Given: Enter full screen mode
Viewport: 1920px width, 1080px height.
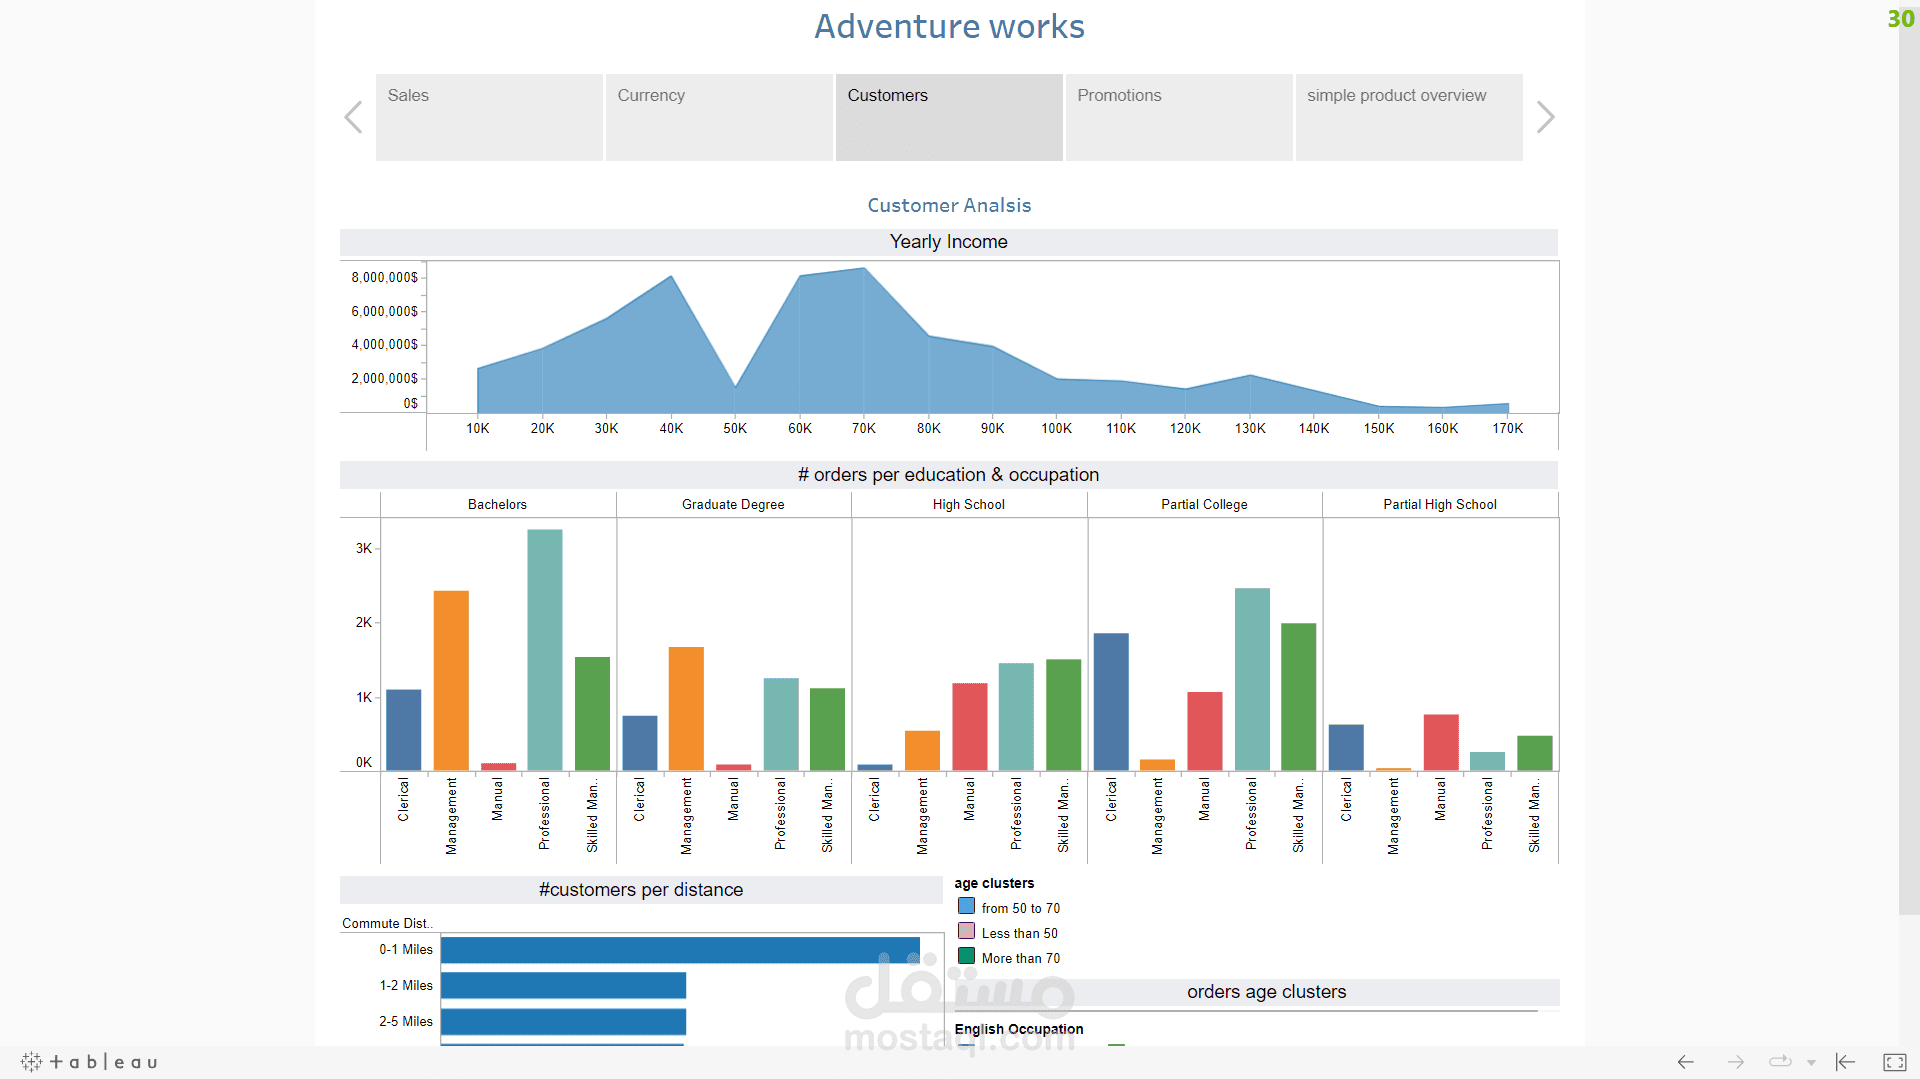Looking at the screenshot, I should coord(1894,1062).
